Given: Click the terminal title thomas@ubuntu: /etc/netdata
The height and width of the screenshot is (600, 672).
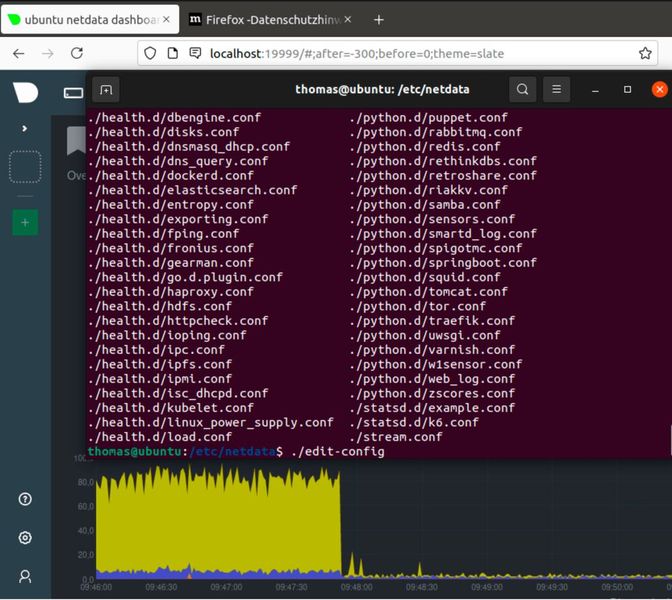Looking at the screenshot, I should [382, 89].
